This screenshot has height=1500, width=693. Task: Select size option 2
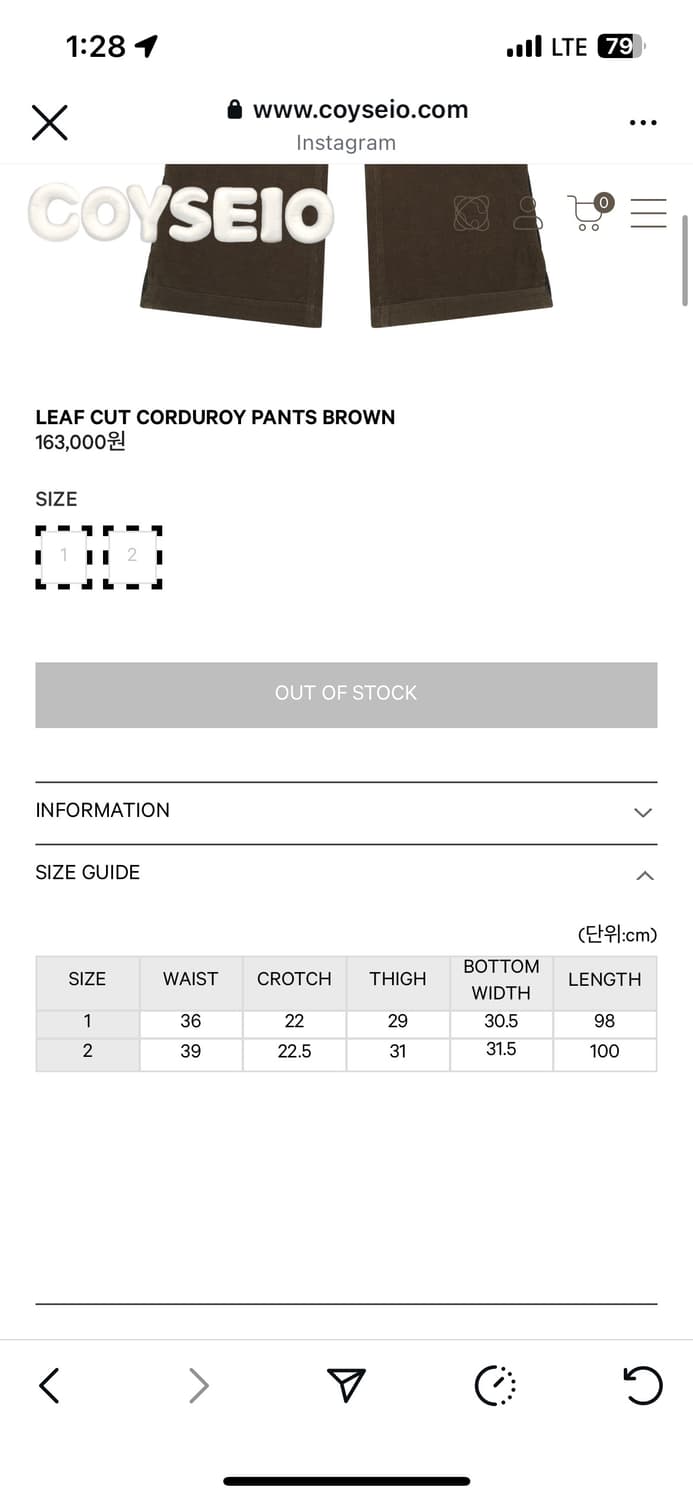[x=132, y=556]
